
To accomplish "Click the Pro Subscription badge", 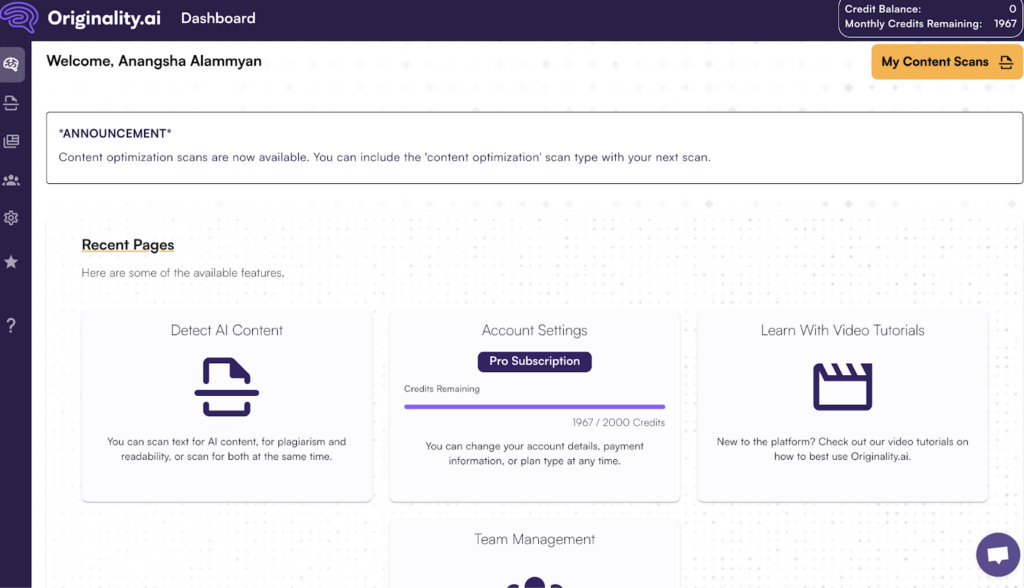I will pos(534,361).
